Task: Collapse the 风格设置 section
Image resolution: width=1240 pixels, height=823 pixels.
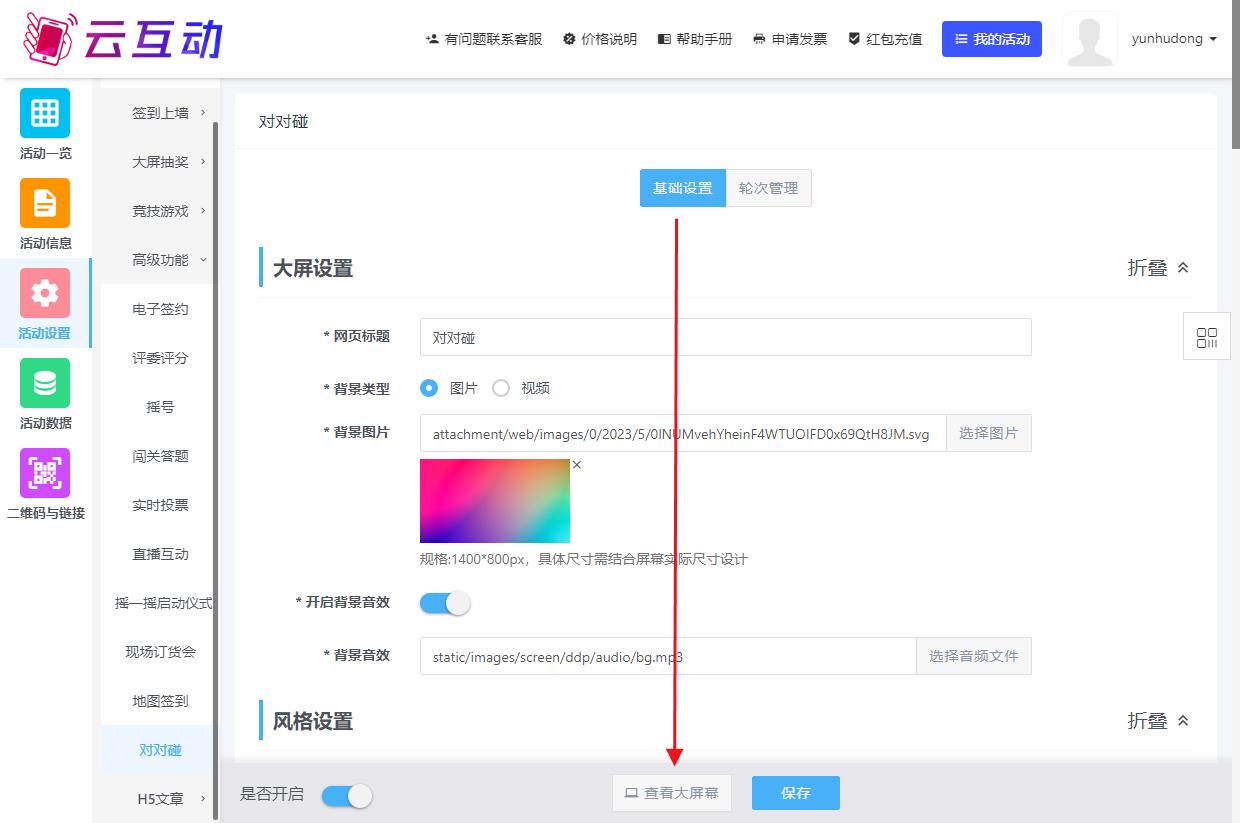Action: [1158, 721]
